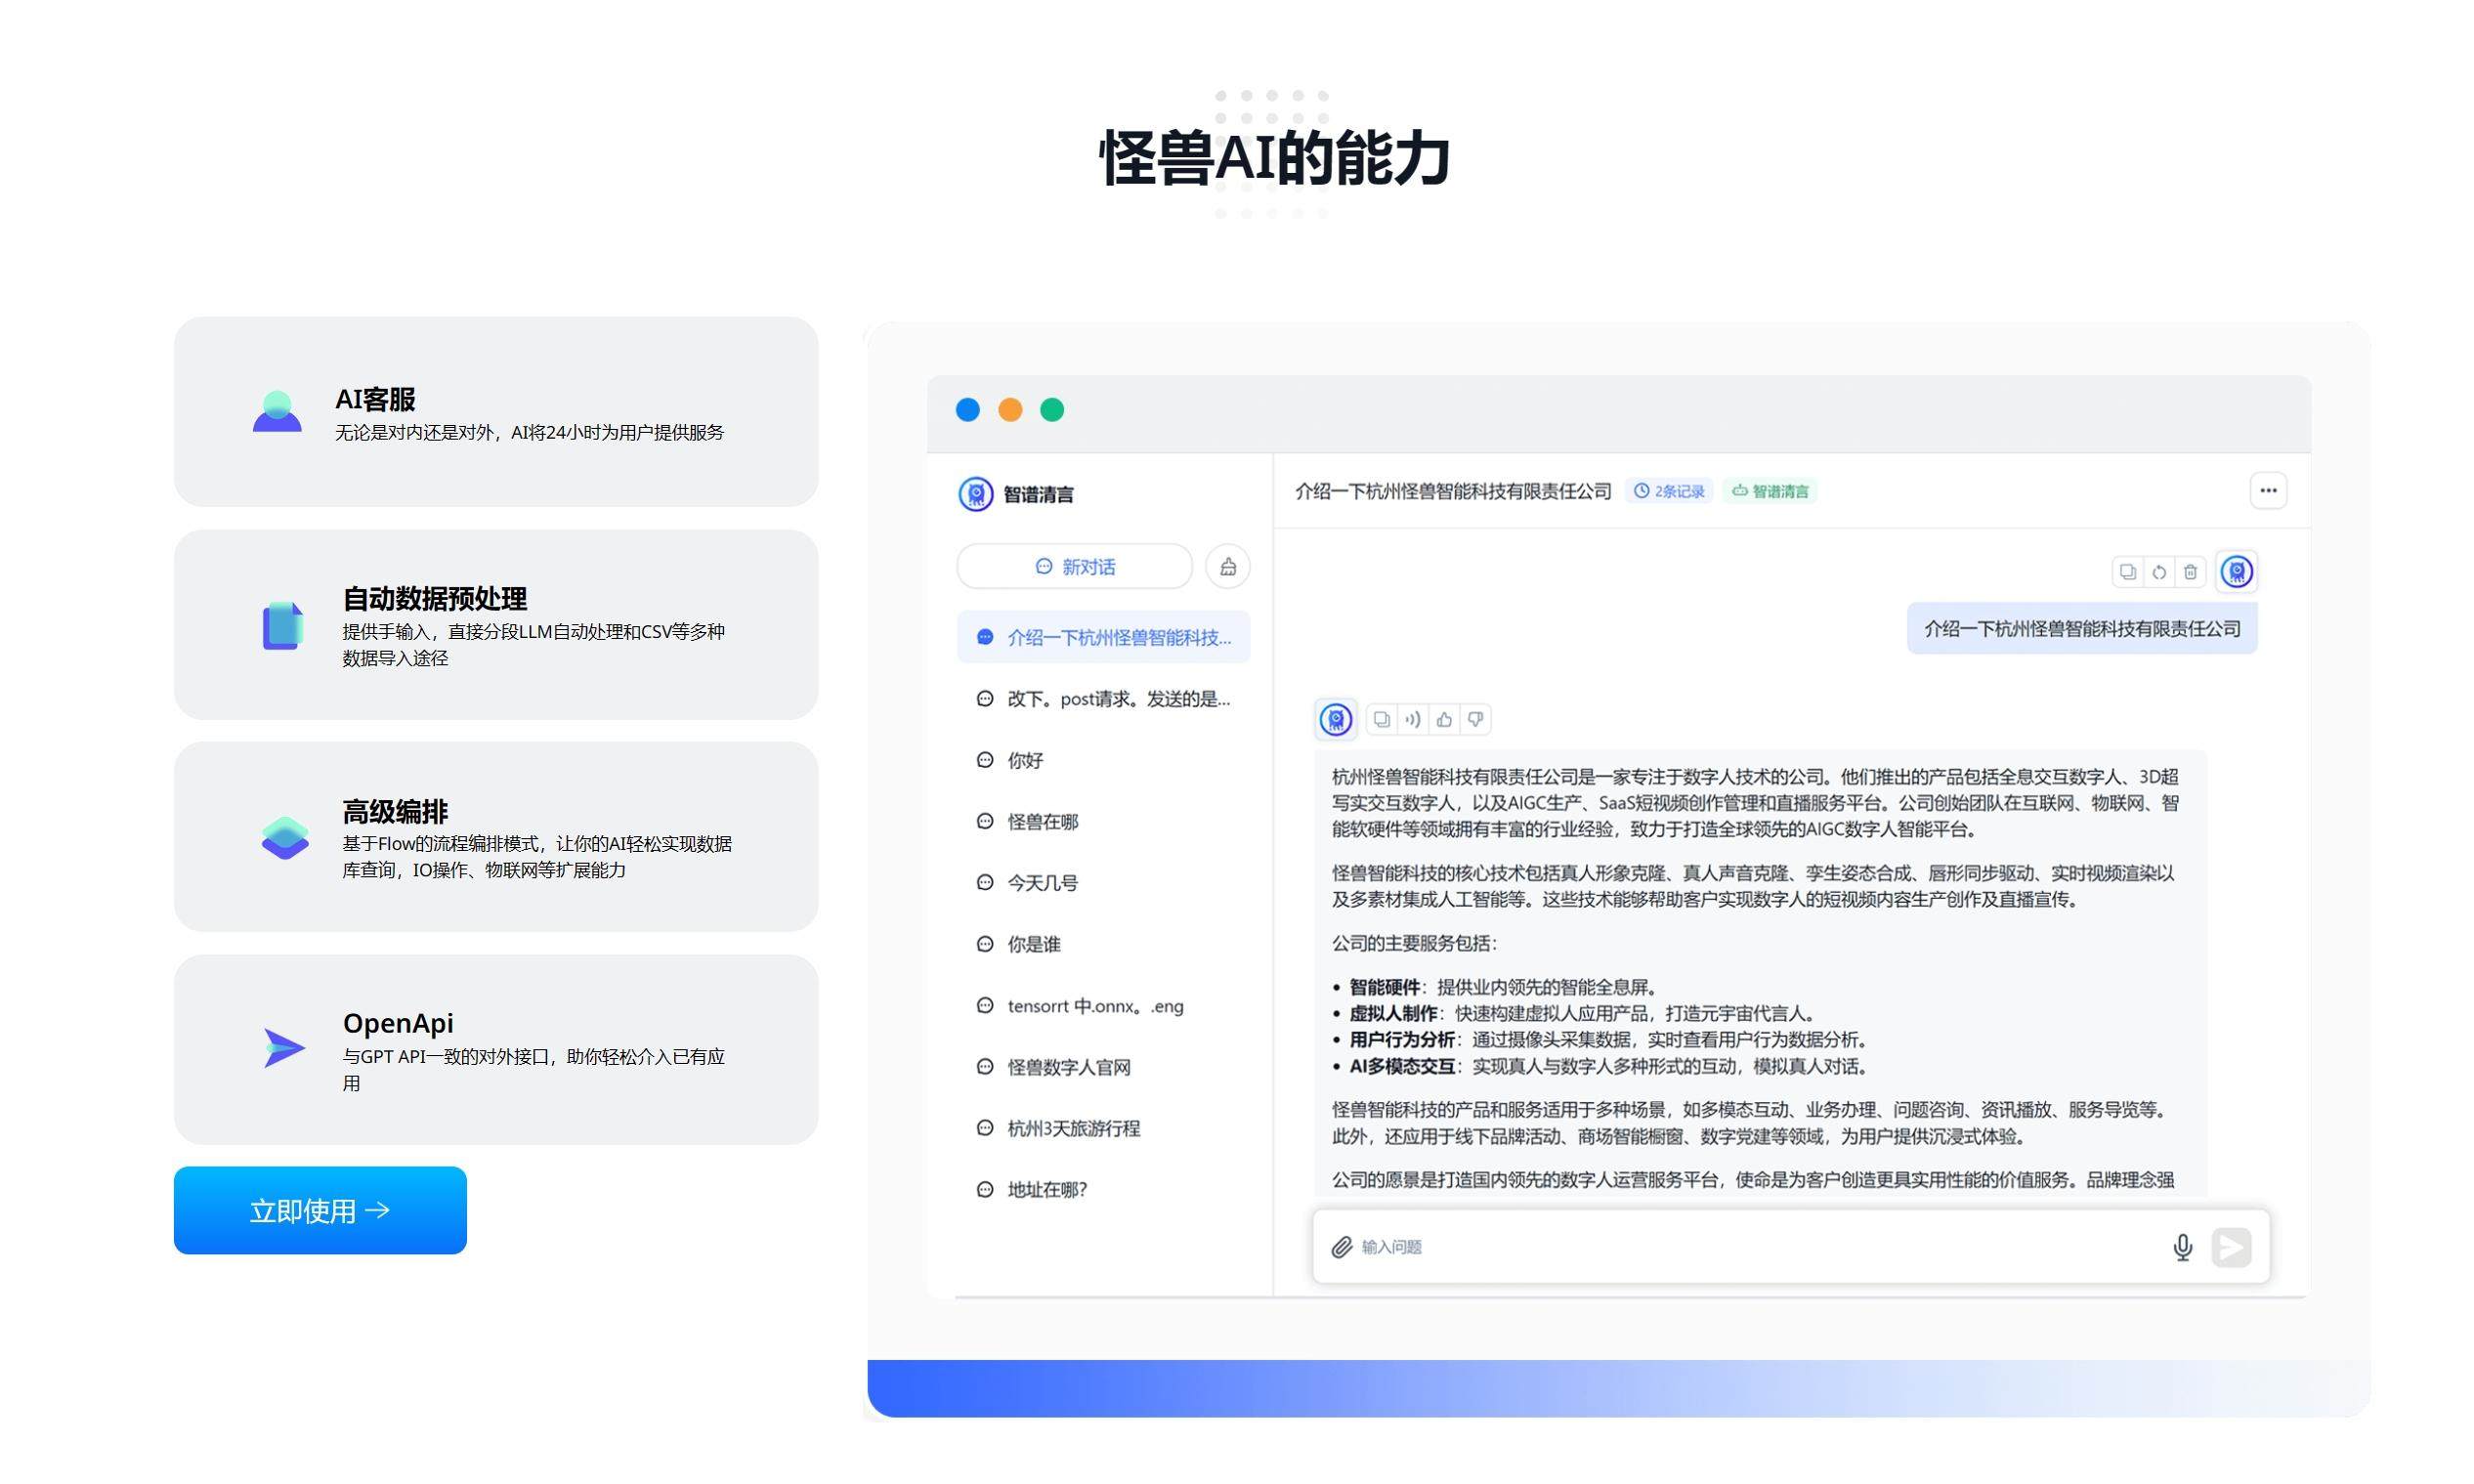The width and height of the screenshot is (2474, 1484).
Task: Open the 怪兽数字人官网 conversation
Action: click(x=1104, y=1067)
